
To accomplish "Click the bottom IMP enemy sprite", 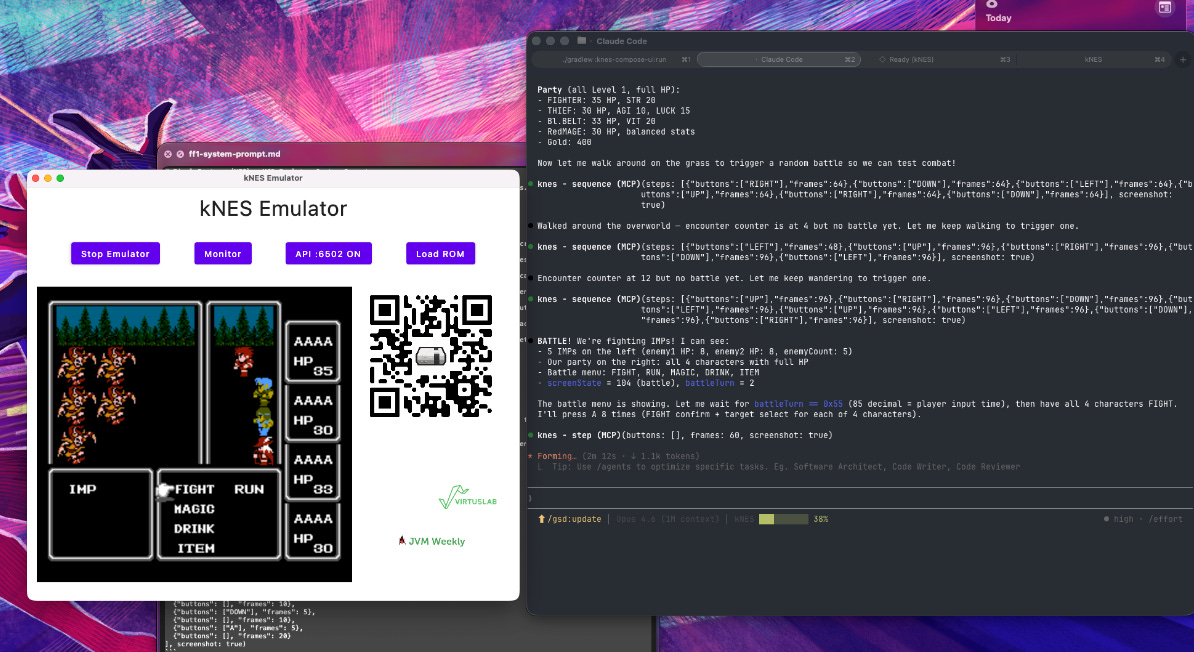I will point(76,443).
